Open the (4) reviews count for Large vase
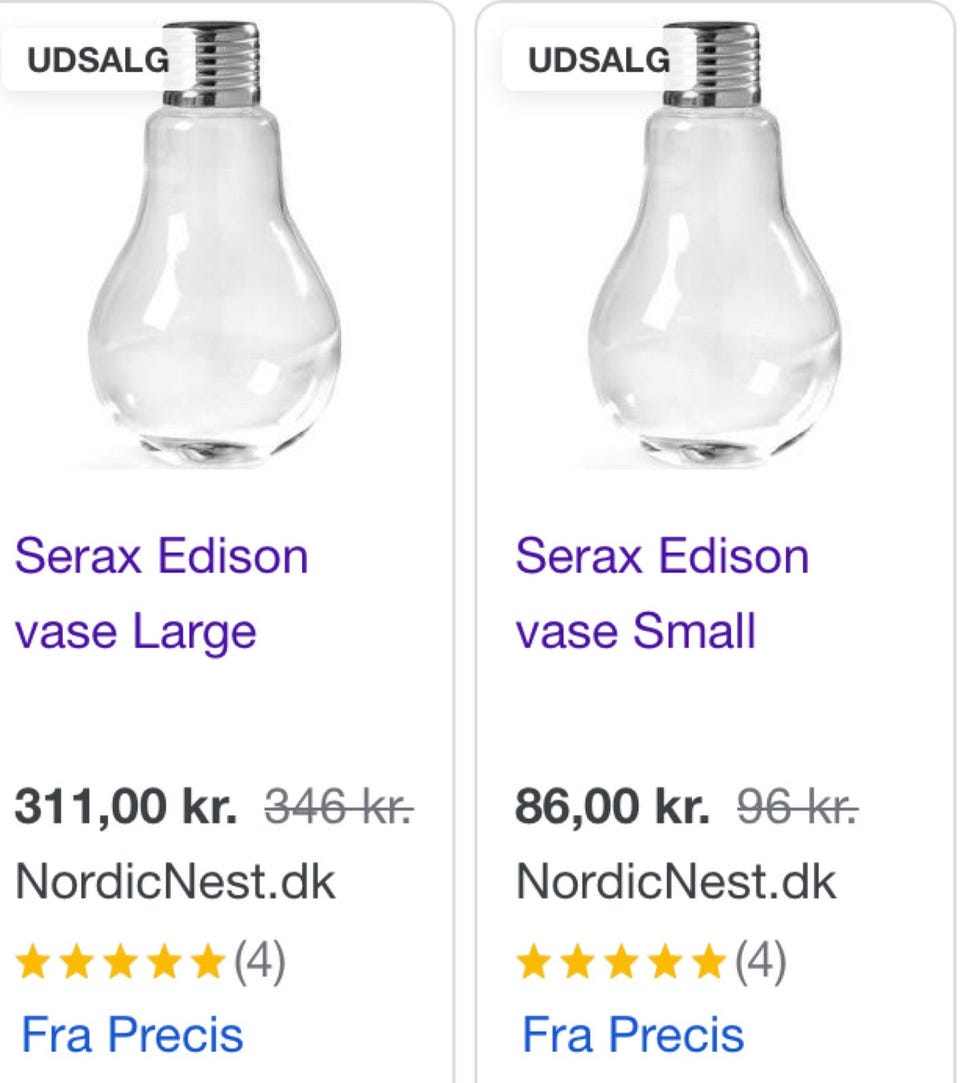The image size is (960, 1083). [259, 963]
